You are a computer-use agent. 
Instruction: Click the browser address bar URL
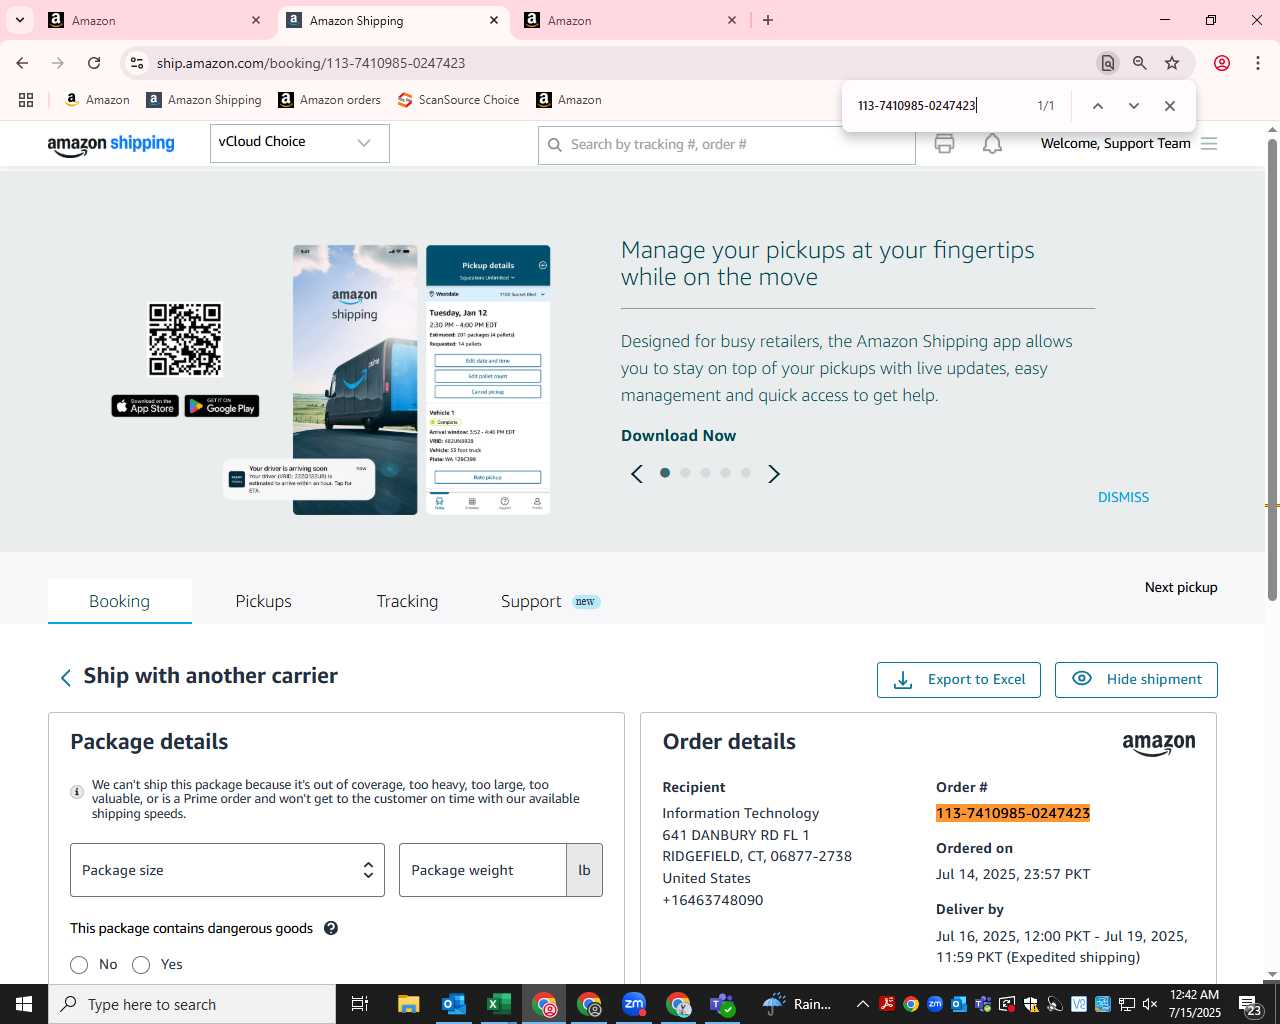311,63
